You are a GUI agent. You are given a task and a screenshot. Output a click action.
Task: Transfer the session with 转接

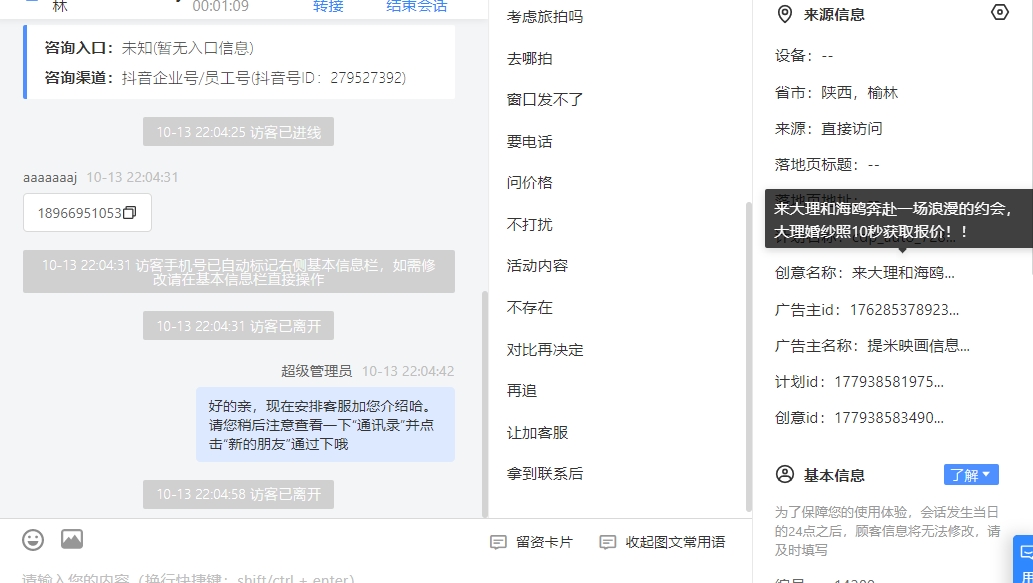328,6
